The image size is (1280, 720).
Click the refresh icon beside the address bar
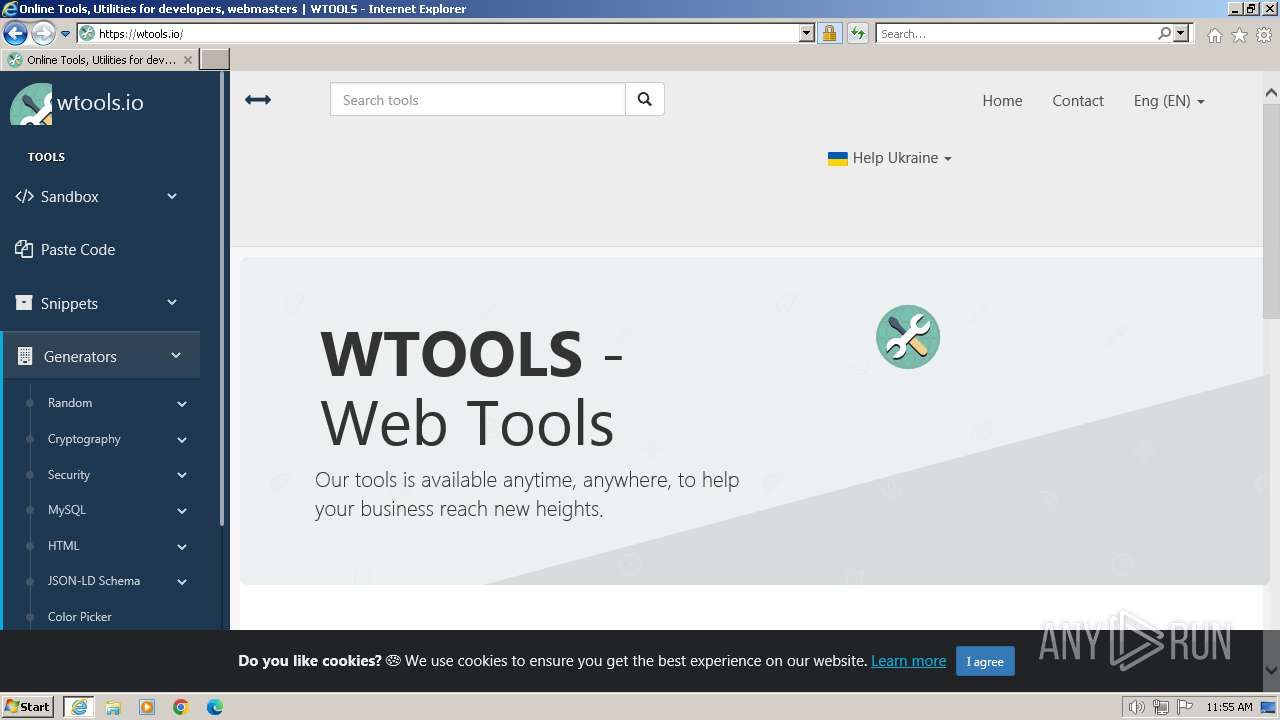point(858,33)
